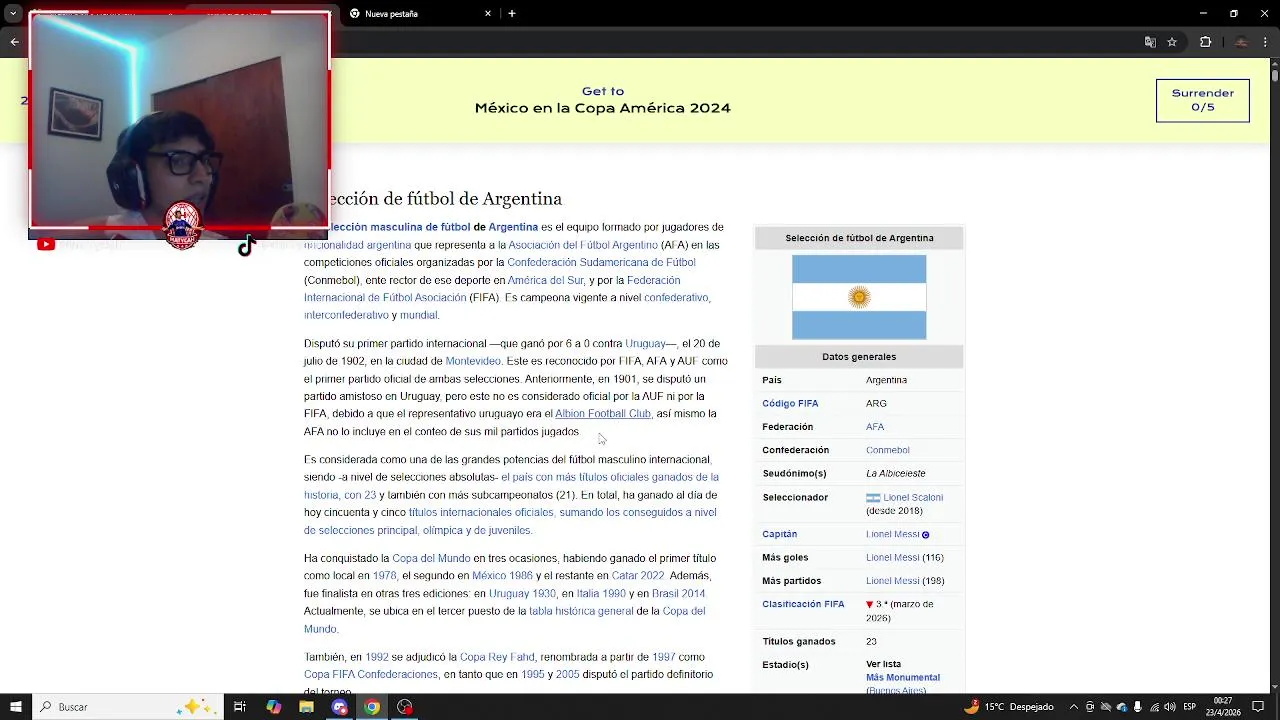Click the page vertical scrollbar thumb
This screenshot has height=720, width=1280.
tap(1274, 75)
